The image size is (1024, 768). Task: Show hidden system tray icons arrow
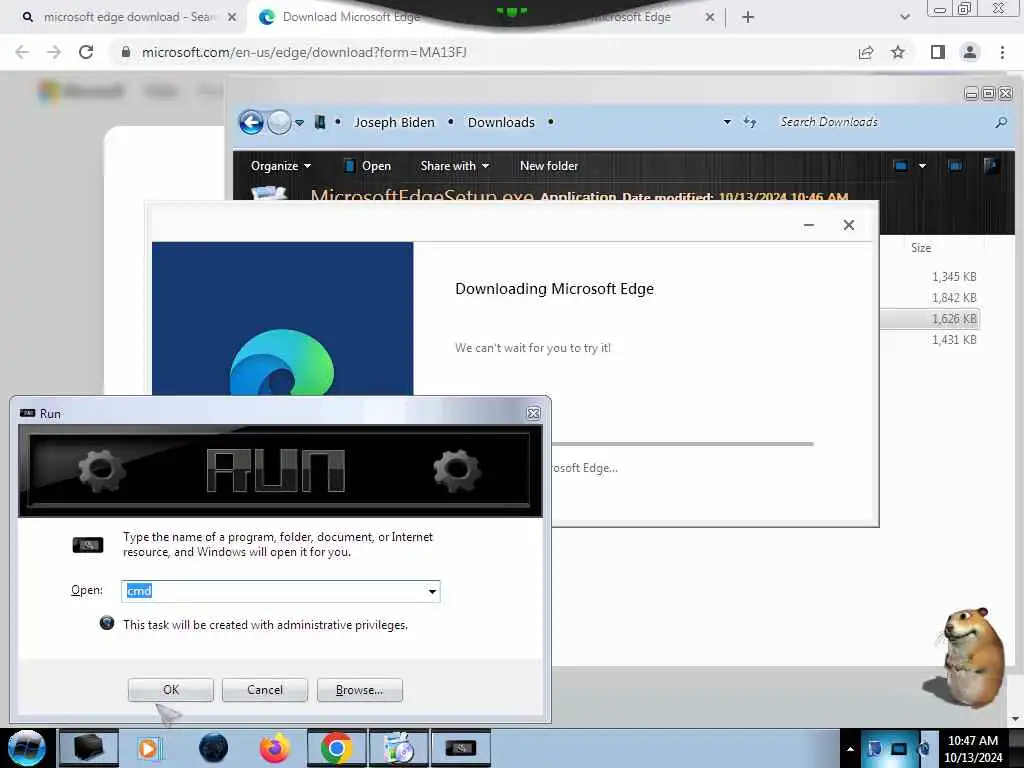click(850, 749)
